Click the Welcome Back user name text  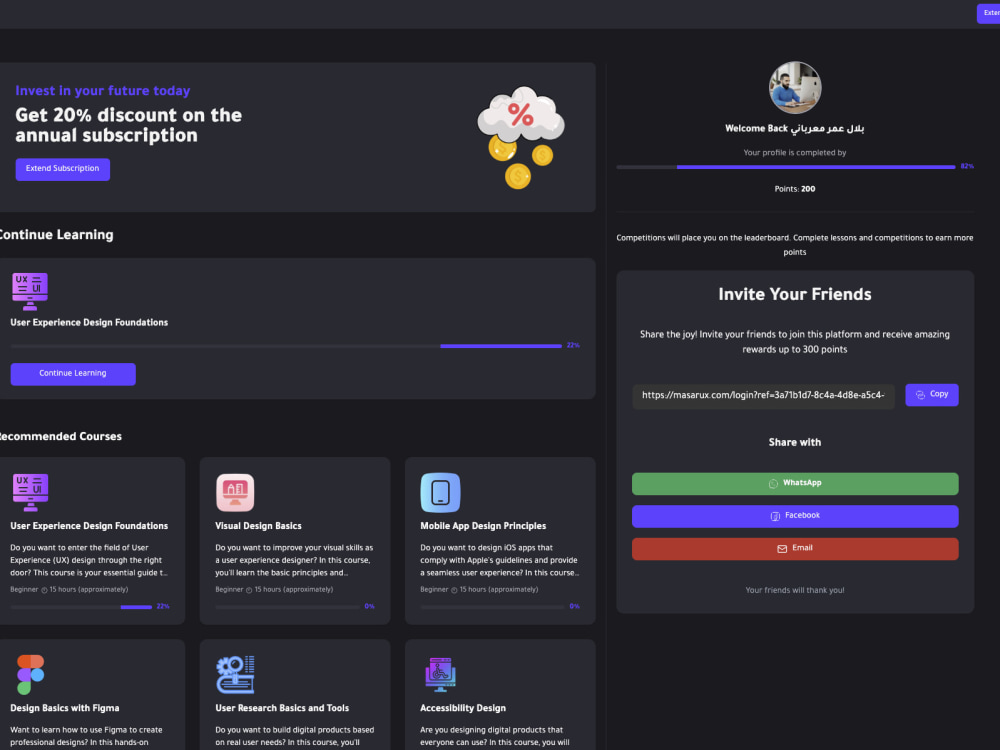[x=795, y=129]
